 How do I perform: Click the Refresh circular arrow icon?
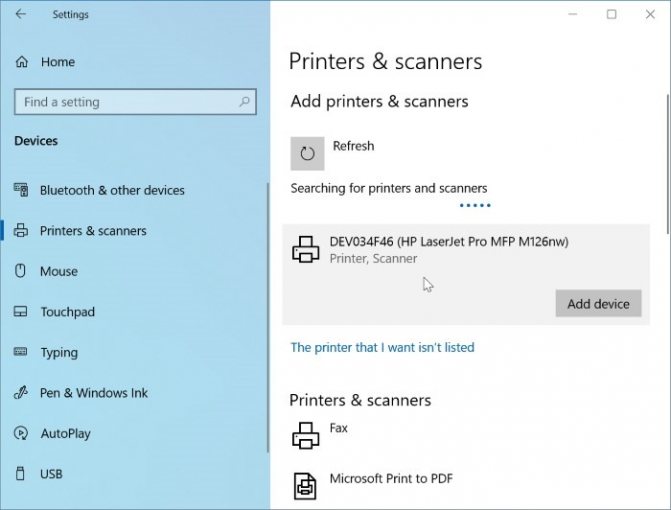307,153
